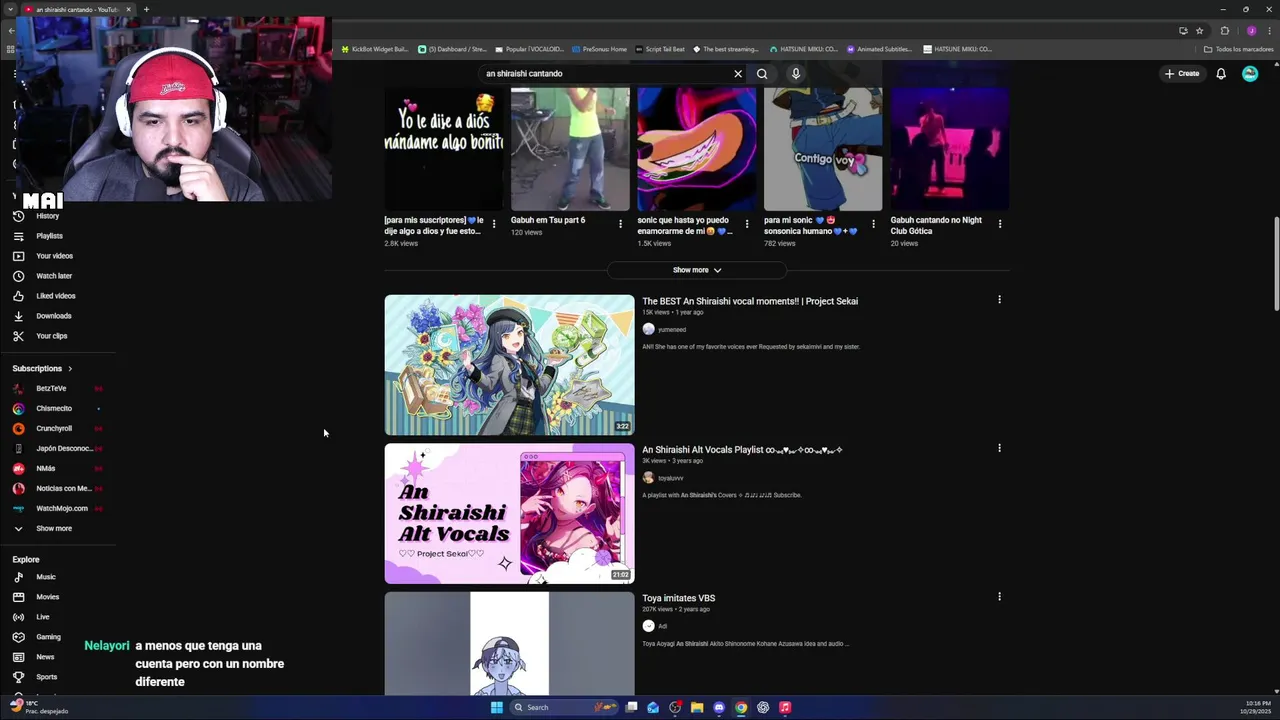The image size is (1280, 720).
Task: Click the magnifier search button
Action: pyautogui.click(x=762, y=74)
